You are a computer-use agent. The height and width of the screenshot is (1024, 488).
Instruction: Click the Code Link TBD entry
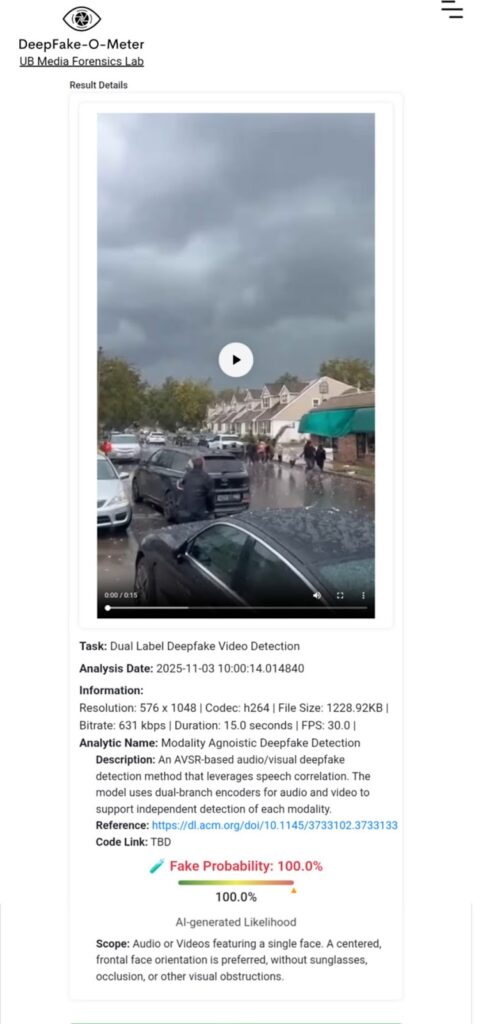(x=133, y=842)
